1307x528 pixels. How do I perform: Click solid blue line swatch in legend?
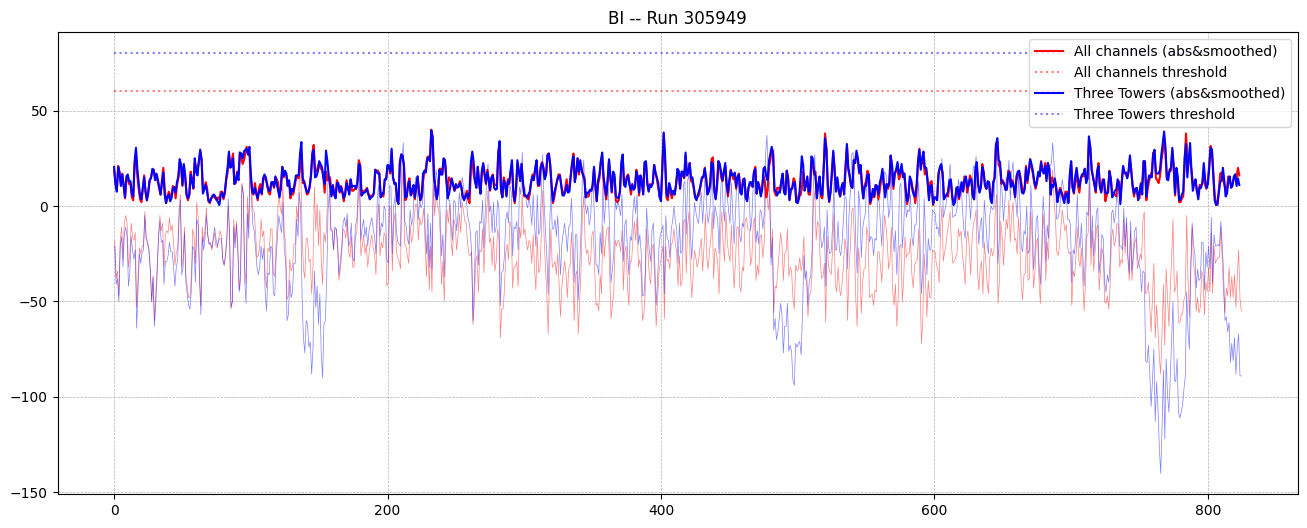coord(1050,93)
